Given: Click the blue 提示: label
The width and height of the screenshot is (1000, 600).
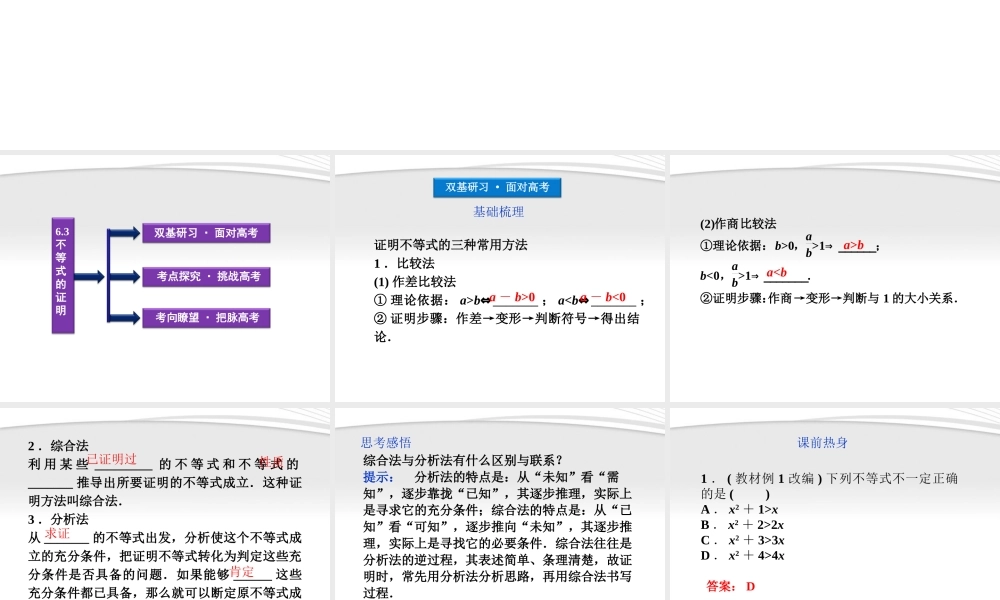Looking at the screenshot, I should [x=378, y=477].
